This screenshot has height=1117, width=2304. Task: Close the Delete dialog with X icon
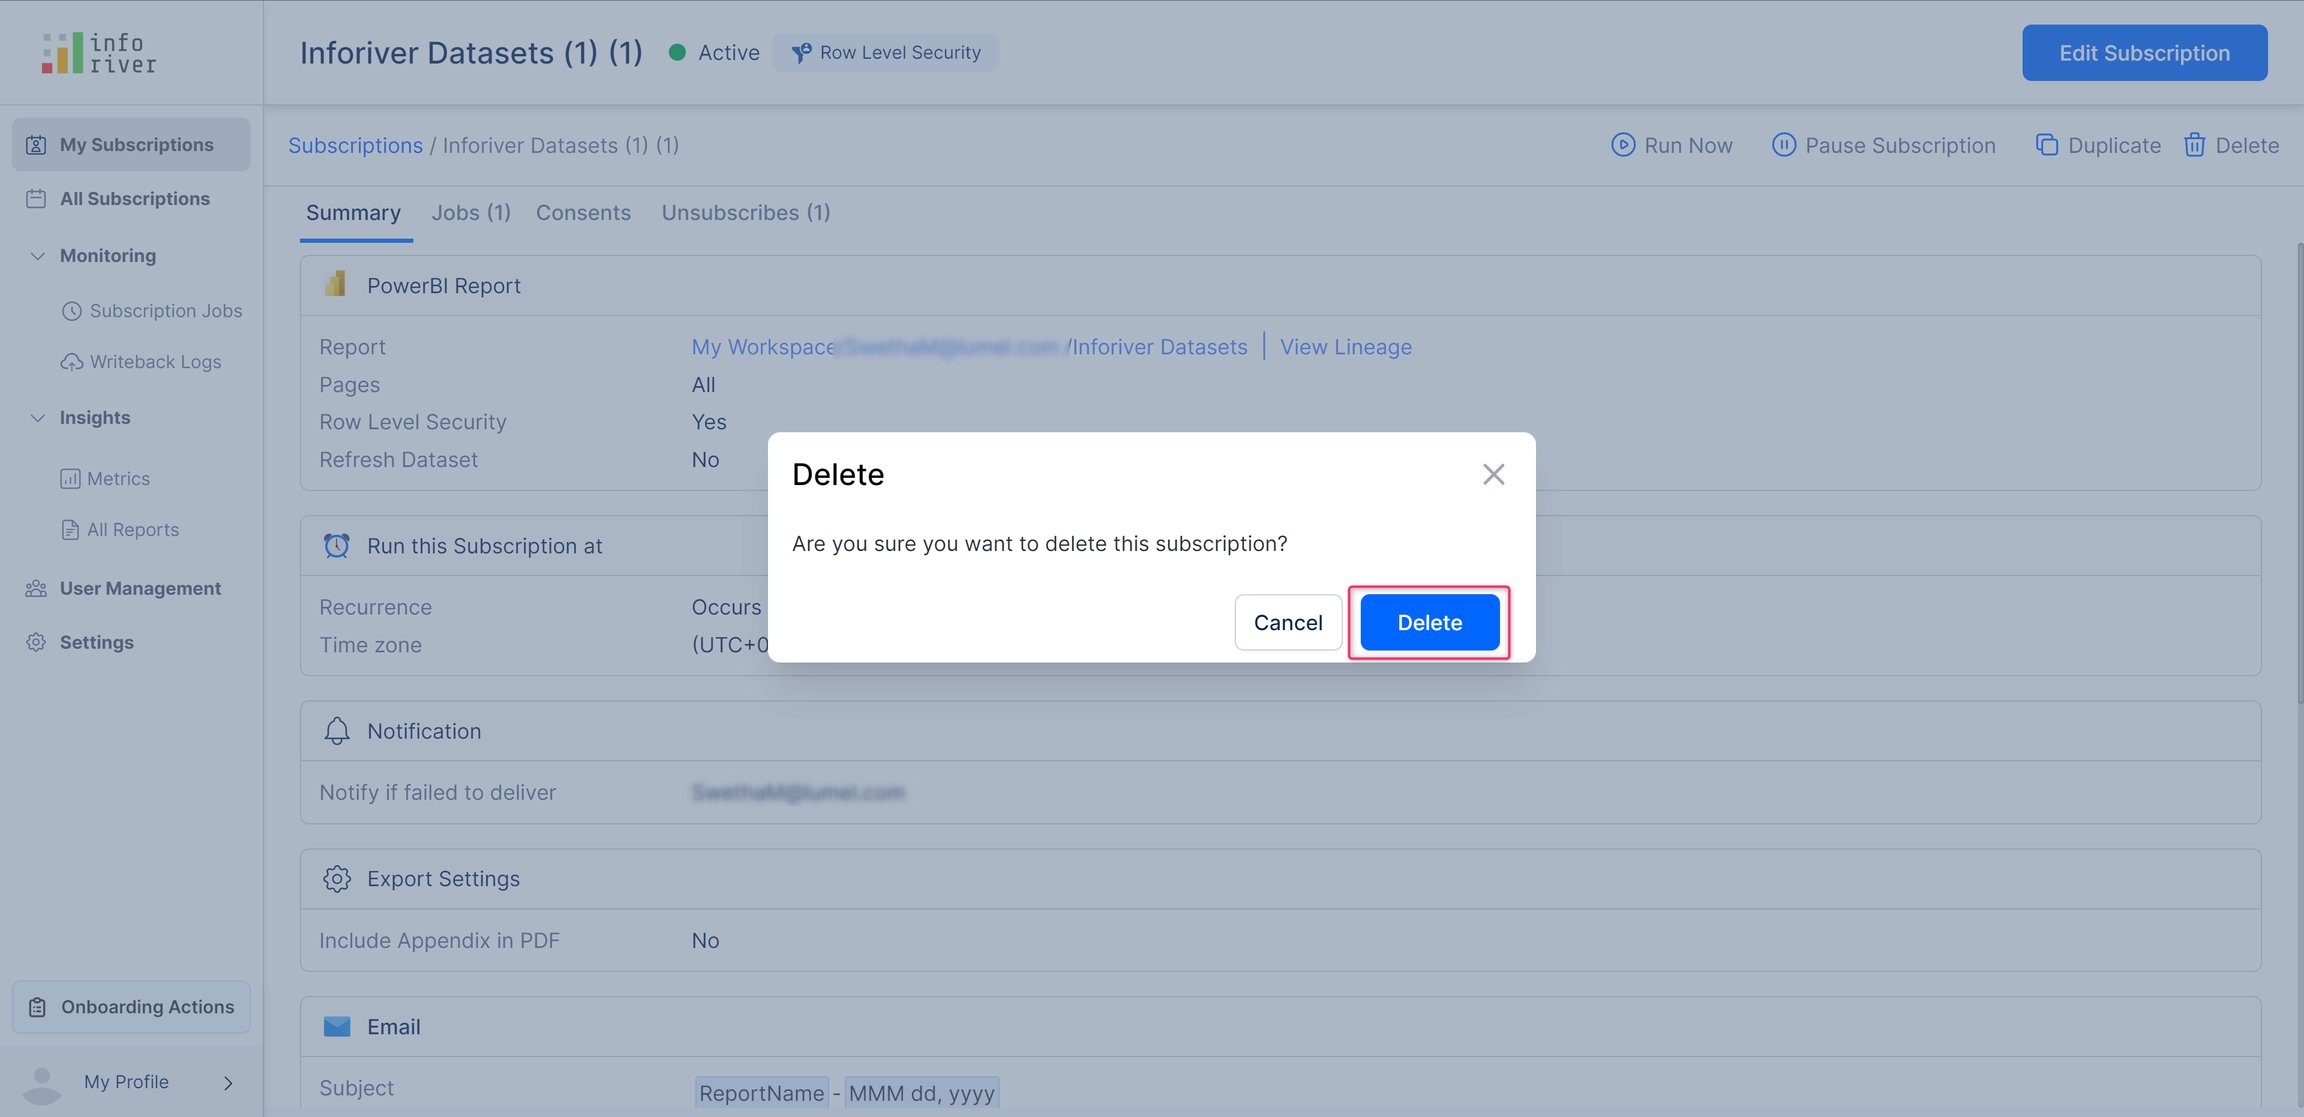pos(1493,474)
